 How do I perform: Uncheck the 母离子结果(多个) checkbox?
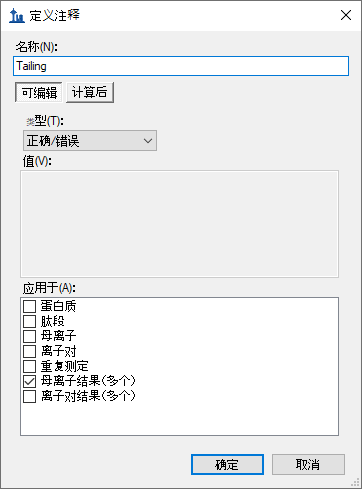(x=29, y=381)
